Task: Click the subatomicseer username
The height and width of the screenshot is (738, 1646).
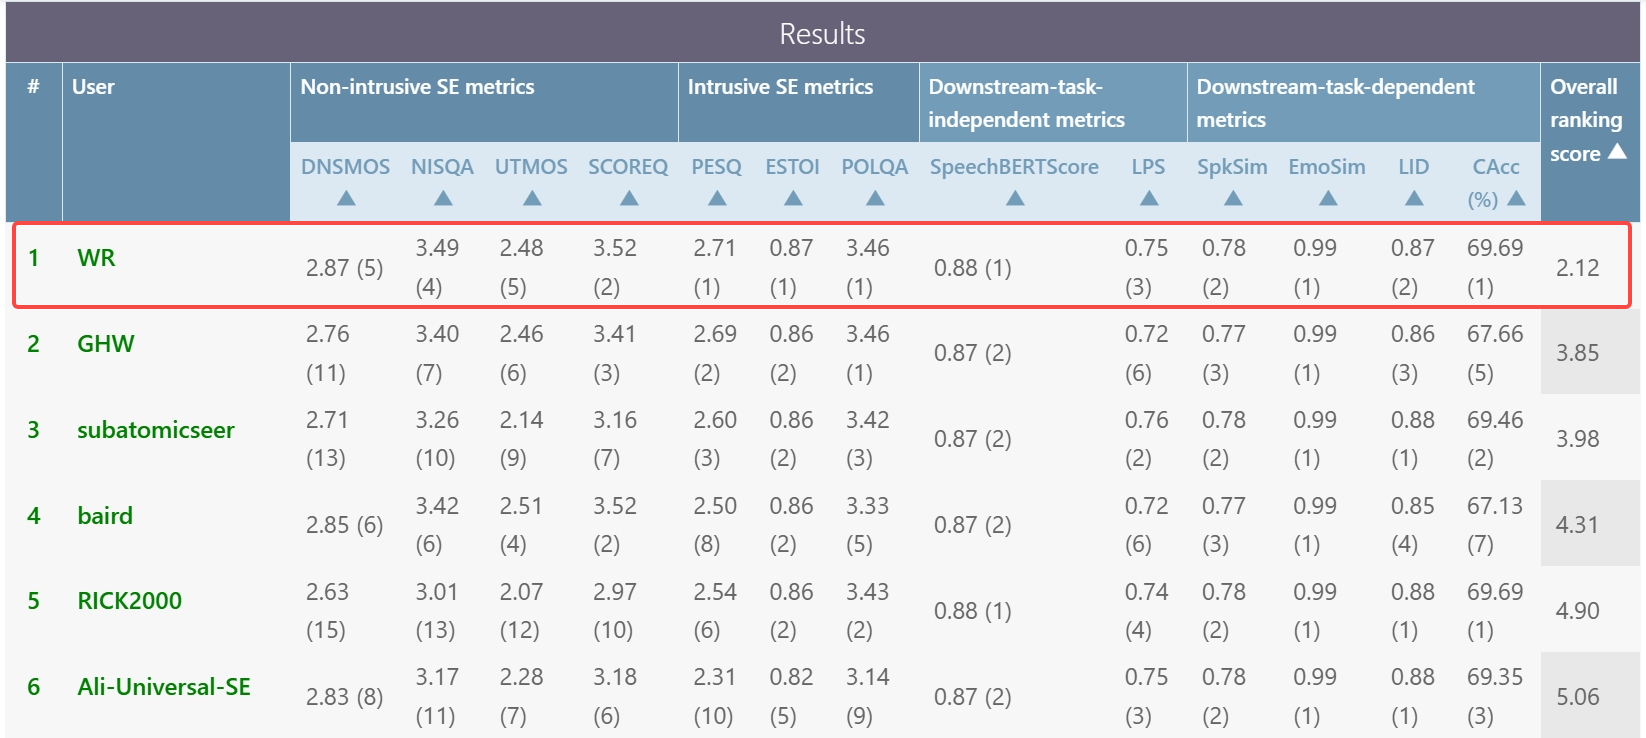Action: pos(156,430)
